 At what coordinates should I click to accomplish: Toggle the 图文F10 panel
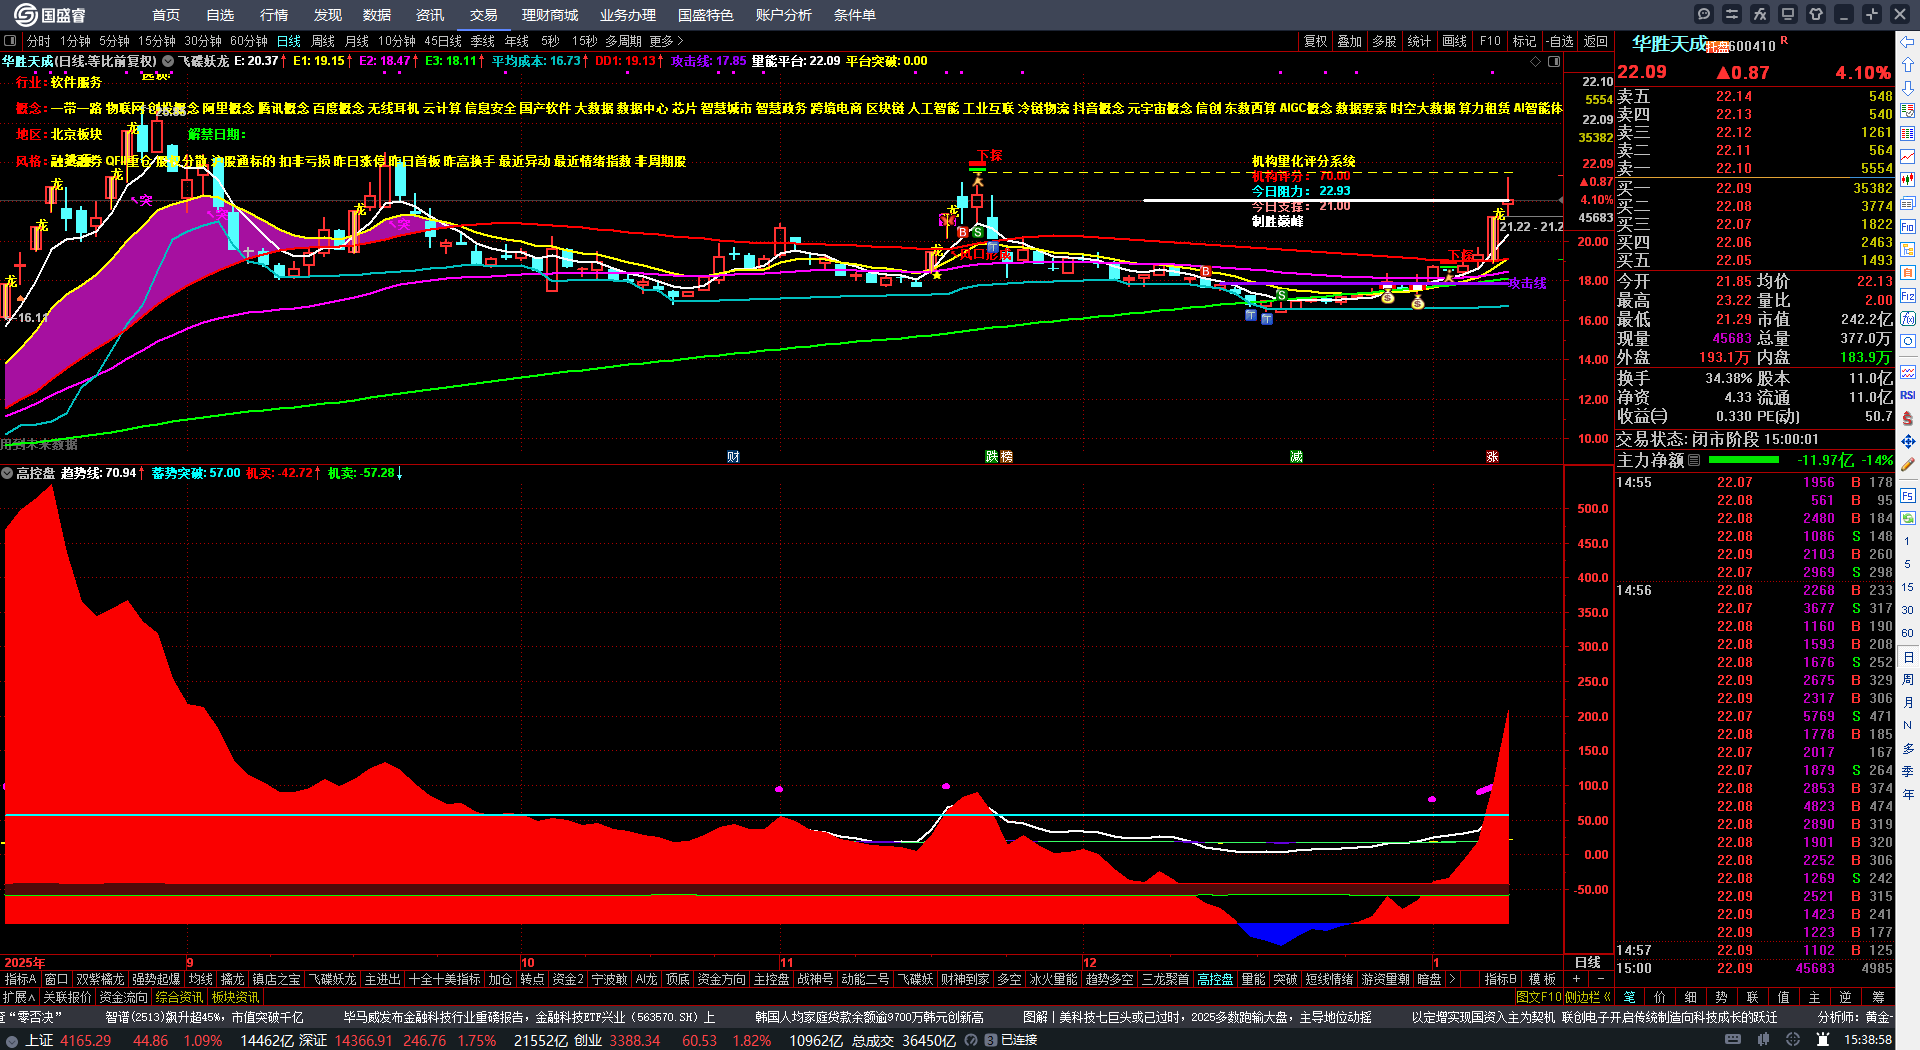pyautogui.click(x=1538, y=997)
